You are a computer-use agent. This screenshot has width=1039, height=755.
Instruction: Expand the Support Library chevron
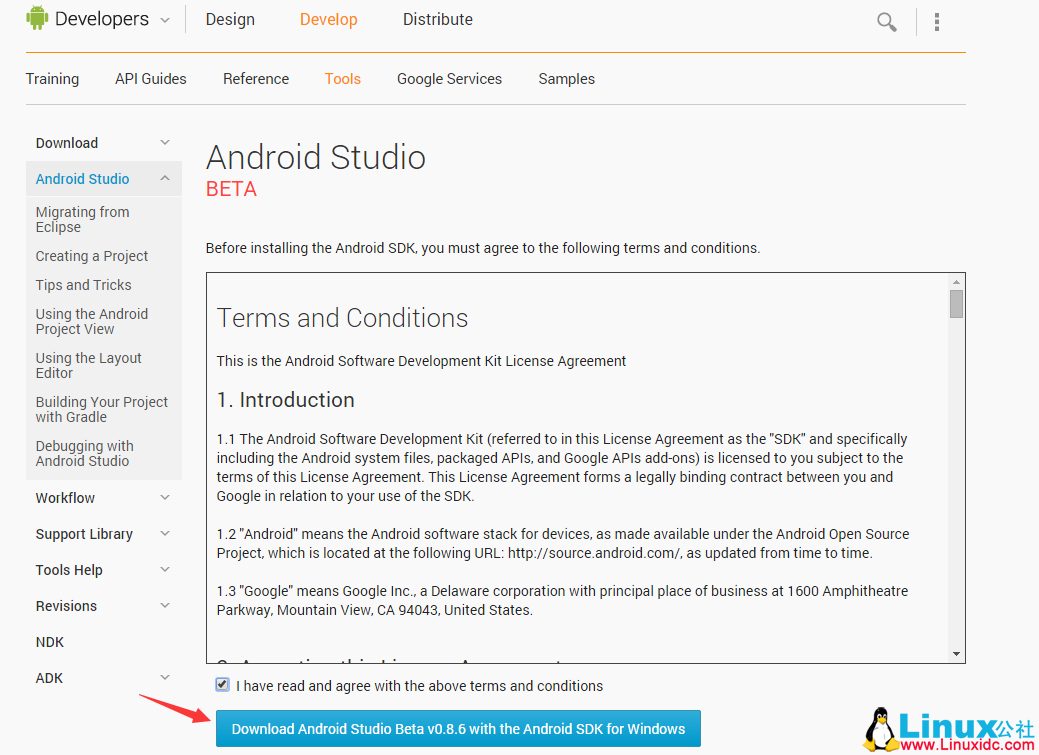point(165,533)
